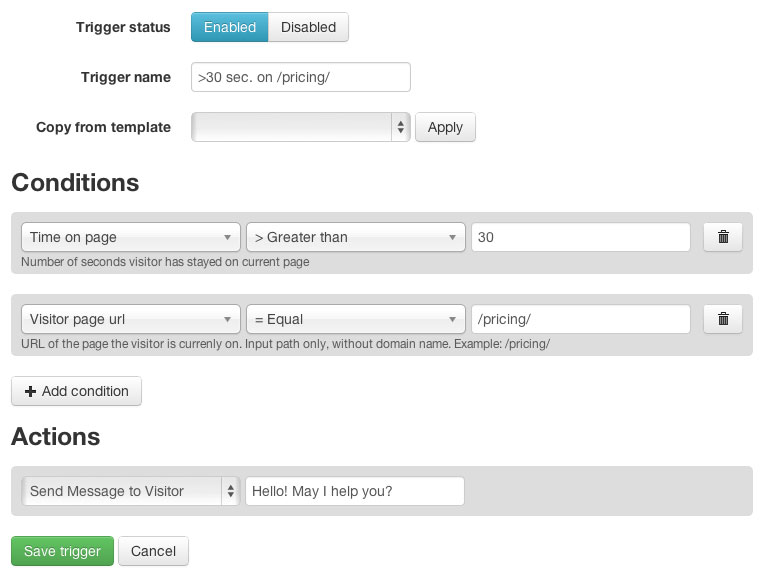Cancel editing the trigger
The height and width of the screenshot is (581, 765).
[x=153, y=551]
